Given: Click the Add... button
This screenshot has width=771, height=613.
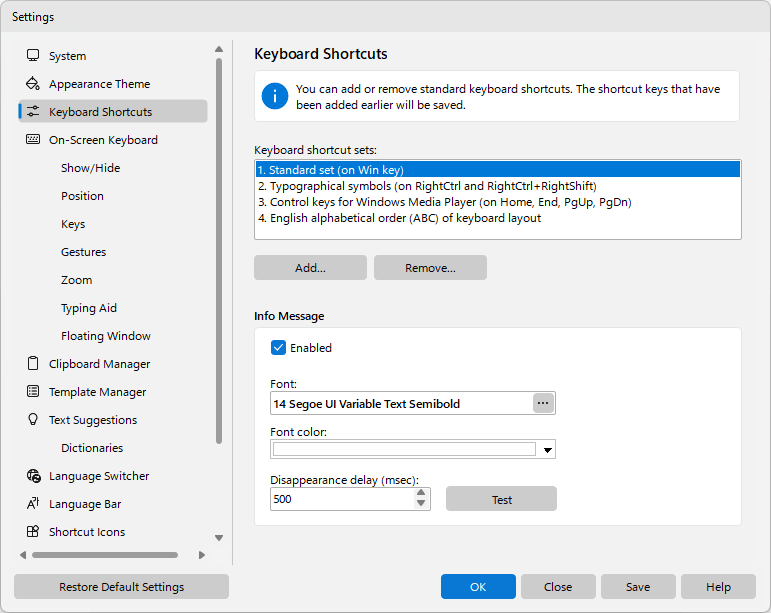Looking at the screenshot, I should tap(310, 267).
